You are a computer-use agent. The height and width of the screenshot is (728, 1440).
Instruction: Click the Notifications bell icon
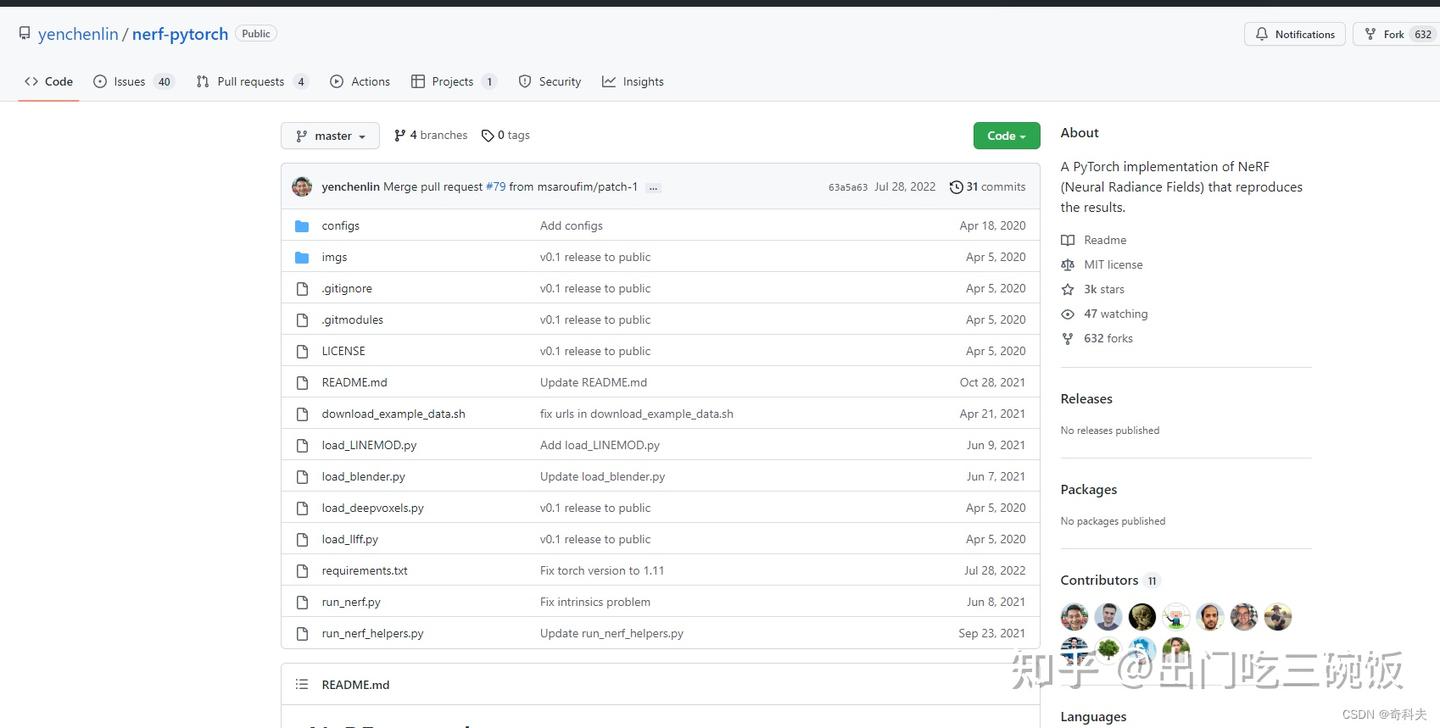coord(1262,34)
